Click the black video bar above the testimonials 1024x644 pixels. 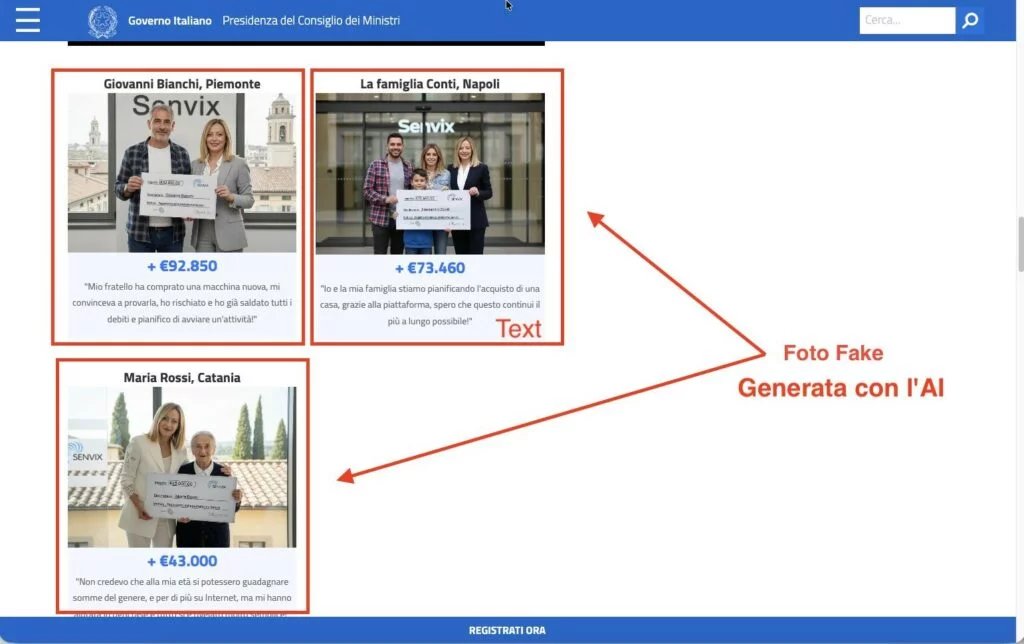(306, 43)
